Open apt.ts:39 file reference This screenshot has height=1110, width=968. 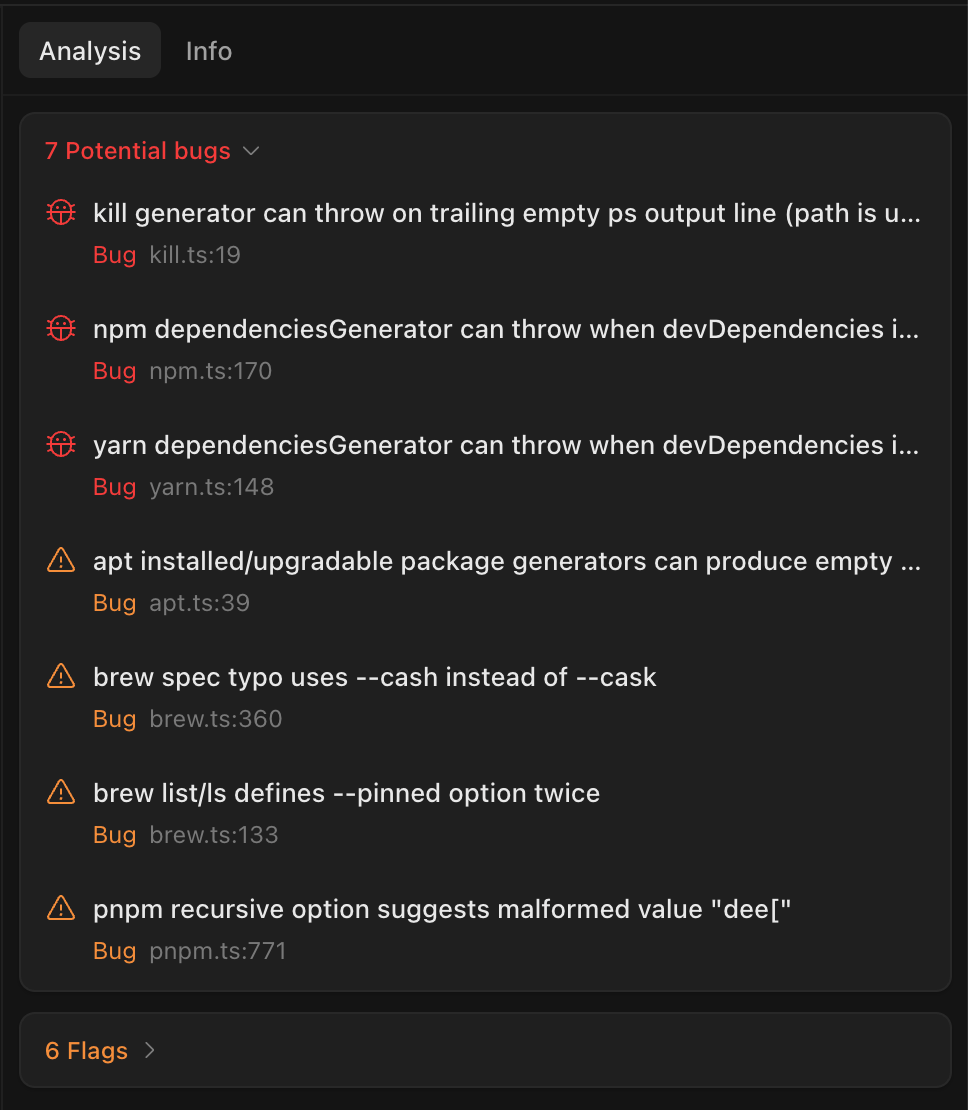click(199, 603)
